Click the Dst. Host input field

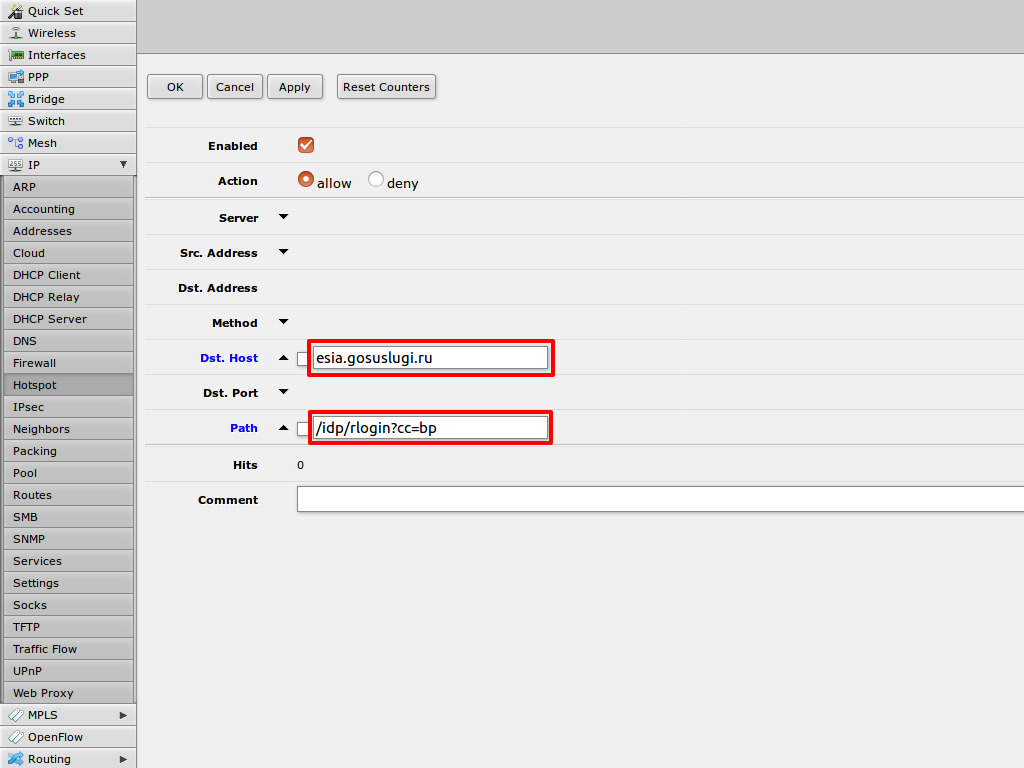click(430, 358)
